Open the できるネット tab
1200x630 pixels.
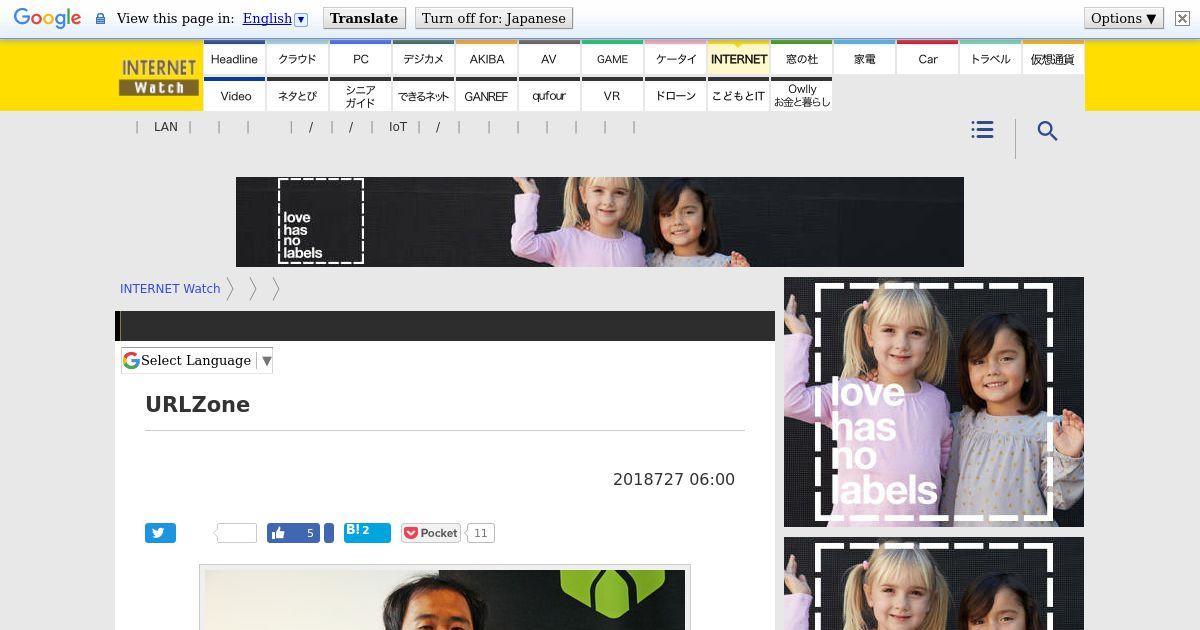[423, 95]
